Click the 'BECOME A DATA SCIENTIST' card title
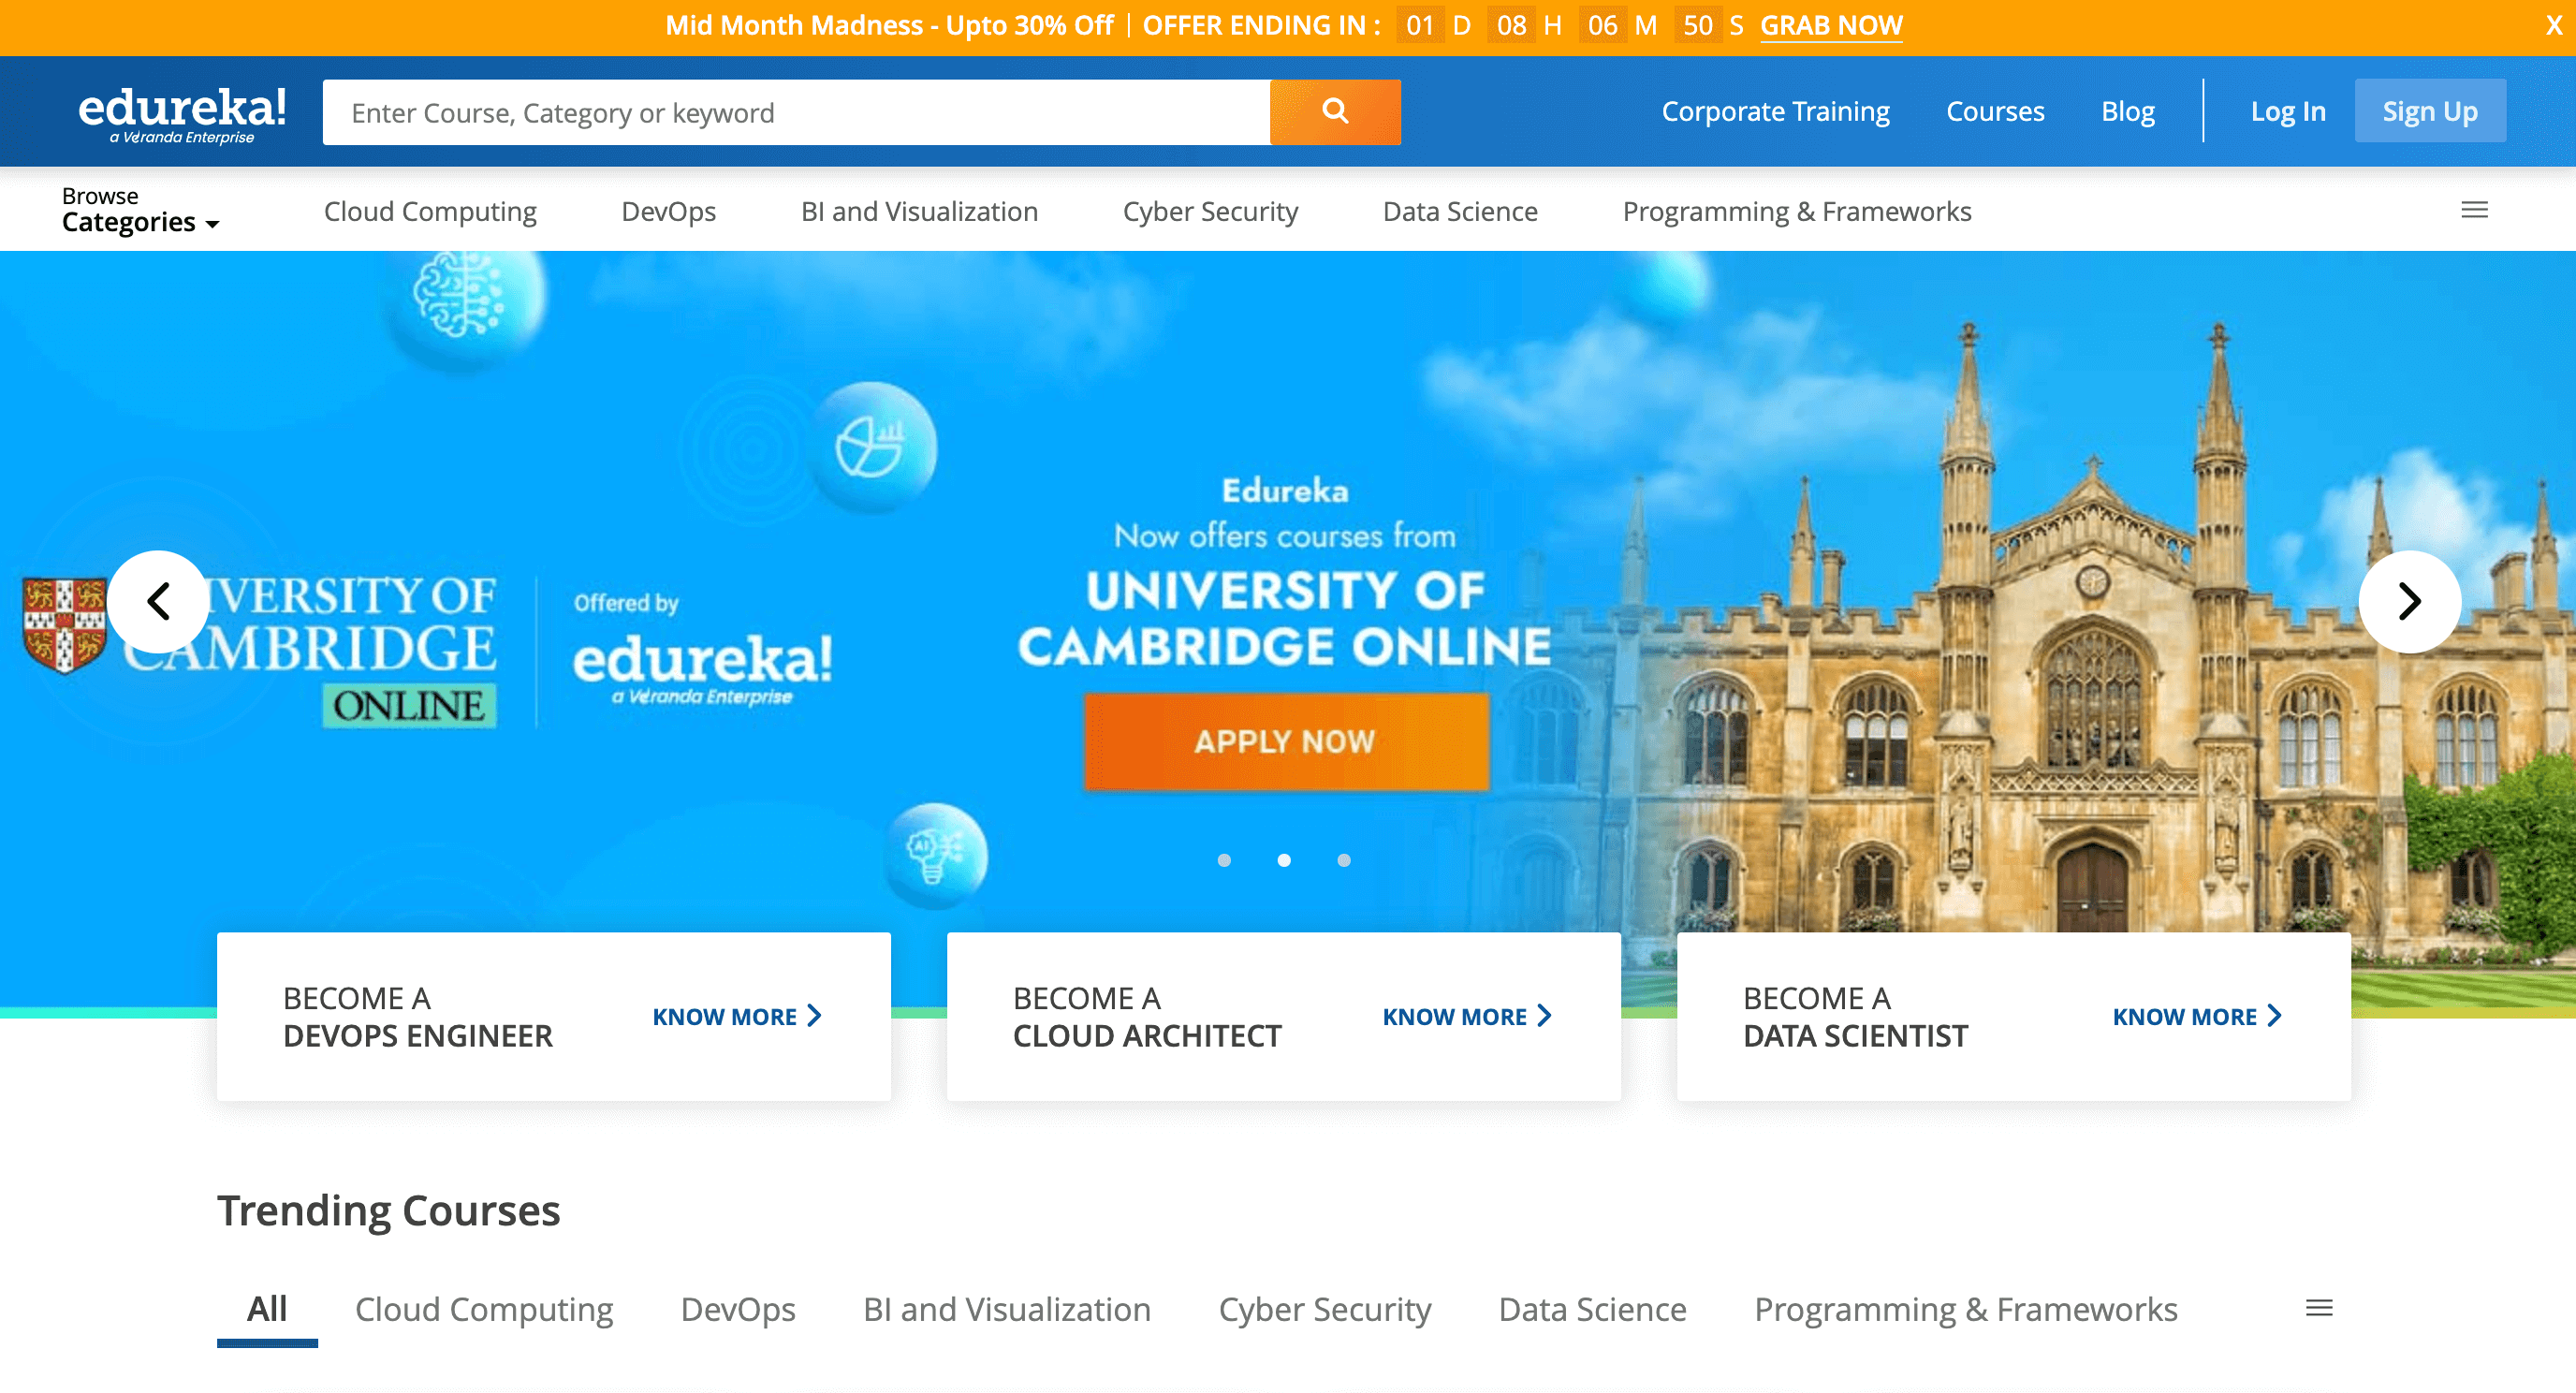2576x1393 pixels. tap(1856, 1017)
